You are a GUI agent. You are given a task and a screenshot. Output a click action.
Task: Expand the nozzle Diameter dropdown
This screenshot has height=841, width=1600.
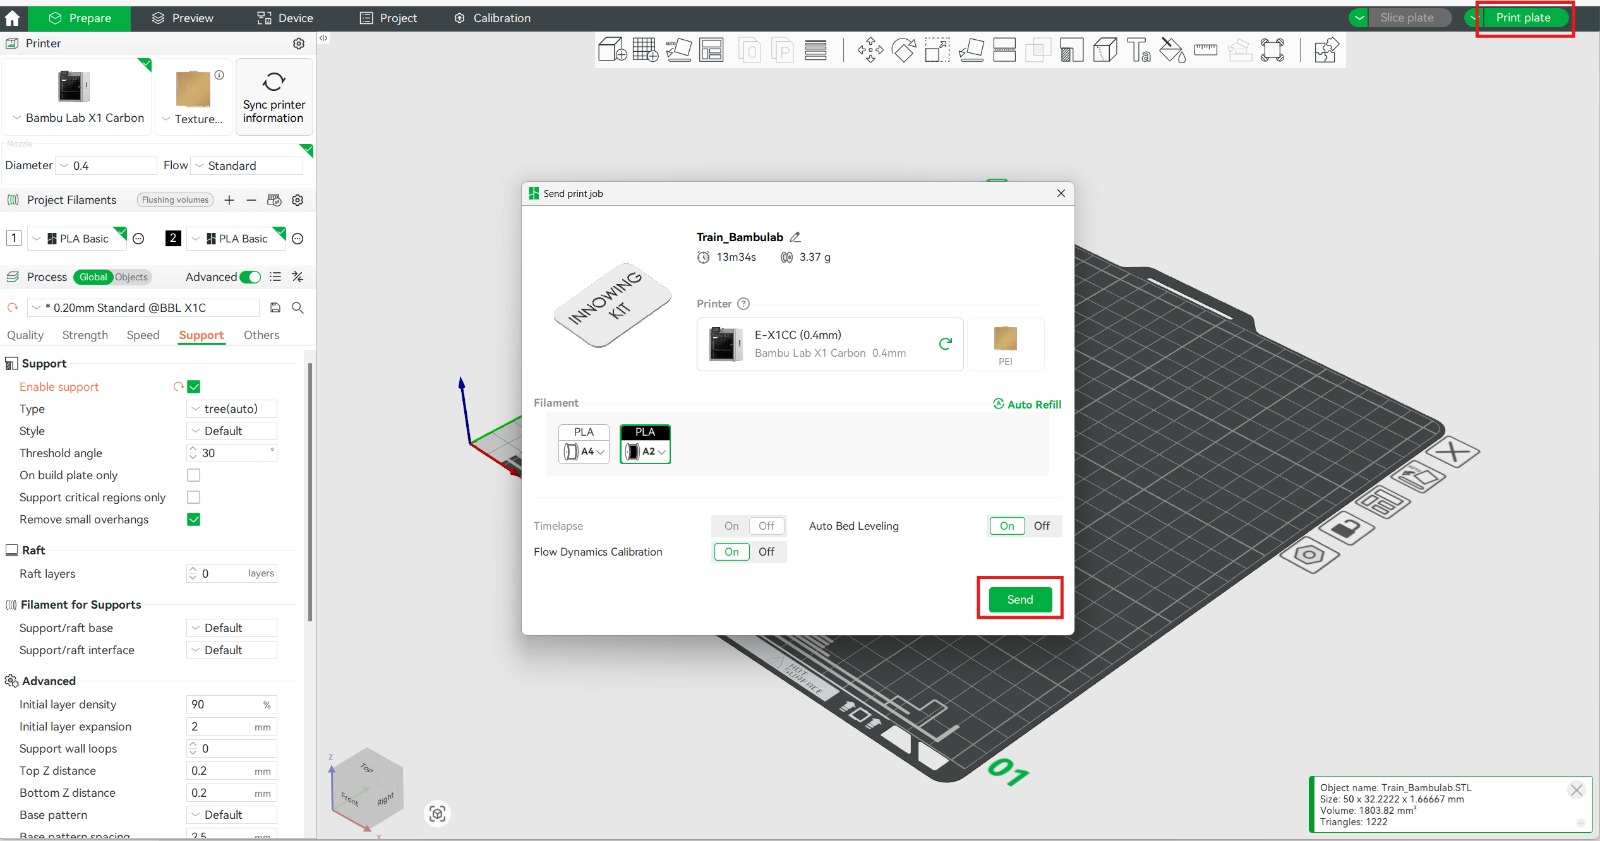coord(106,166)
